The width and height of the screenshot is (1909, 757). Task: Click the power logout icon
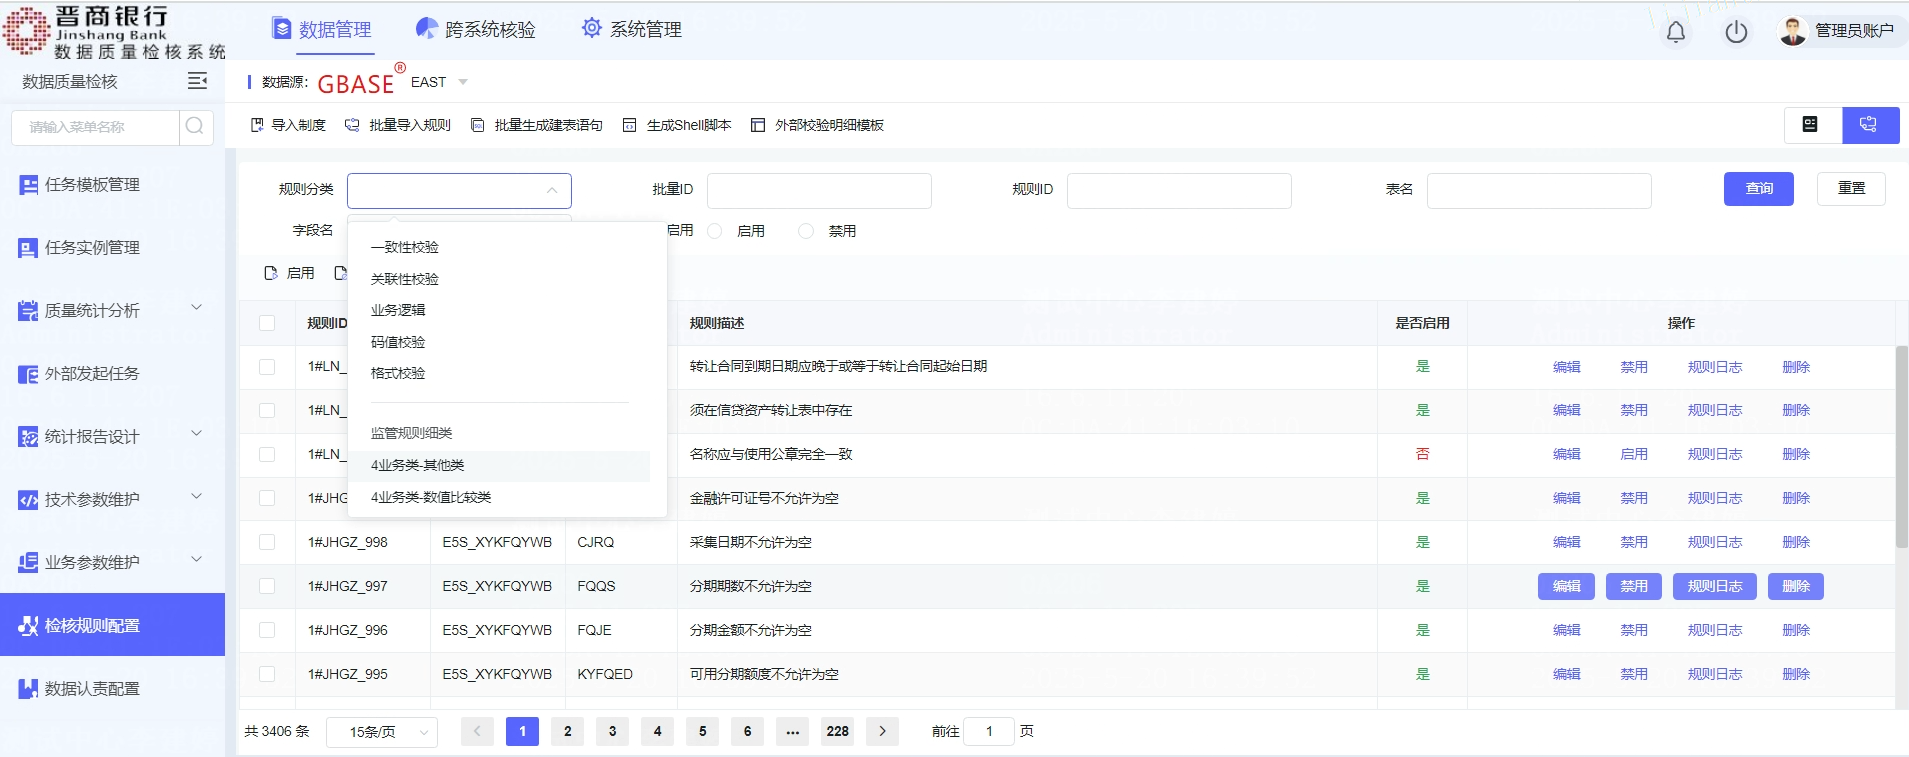tap(1737, 32)
